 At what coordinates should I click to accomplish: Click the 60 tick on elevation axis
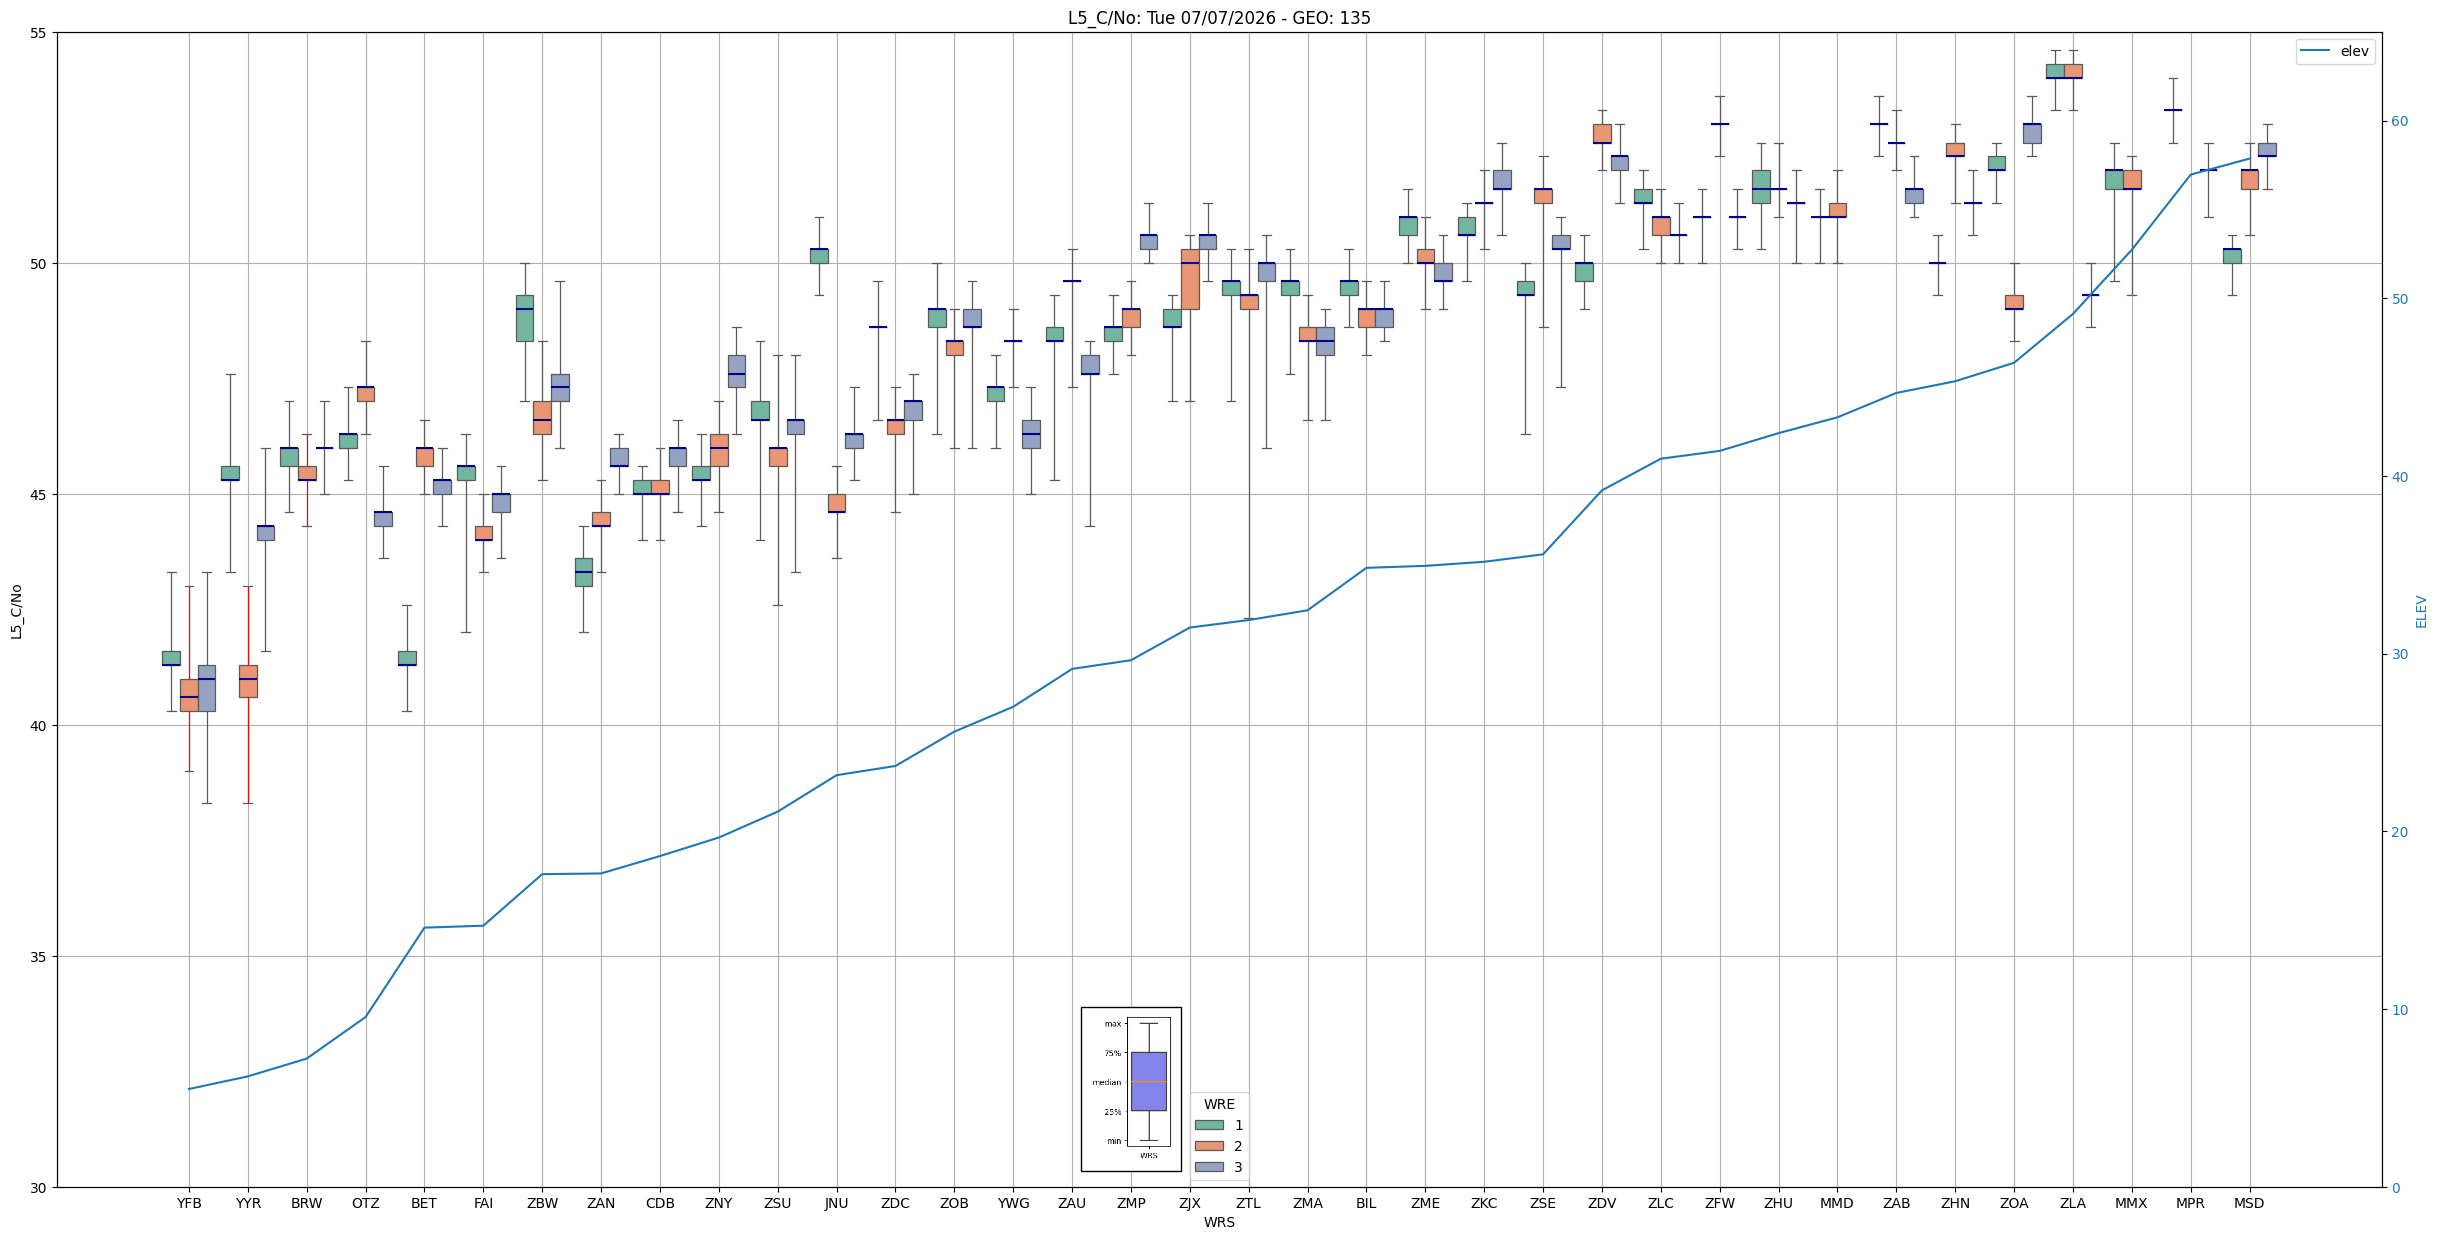(x=2399, y=122)
